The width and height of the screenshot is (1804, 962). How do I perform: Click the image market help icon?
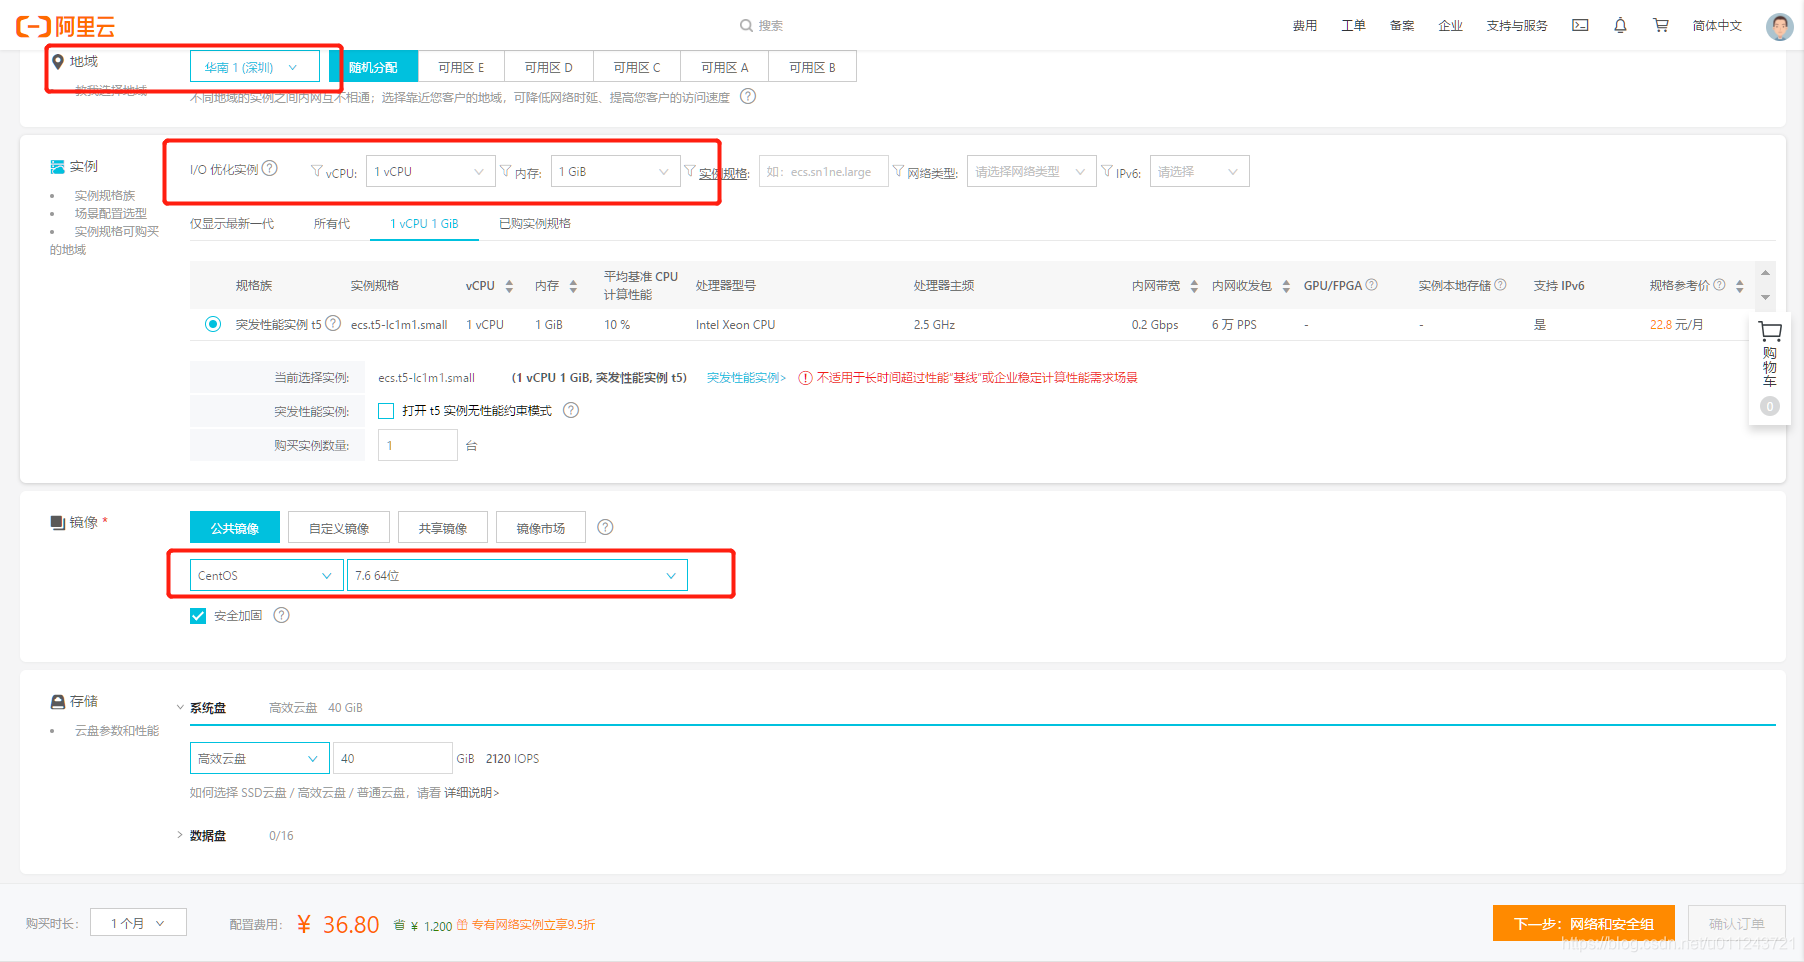[x=605, y=527]
